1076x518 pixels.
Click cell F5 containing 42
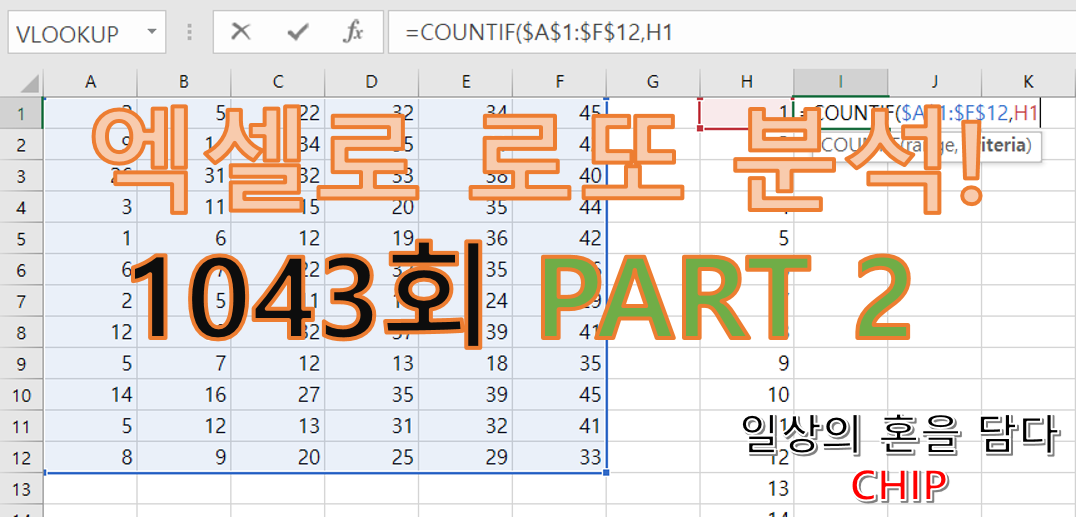[559, 238]
